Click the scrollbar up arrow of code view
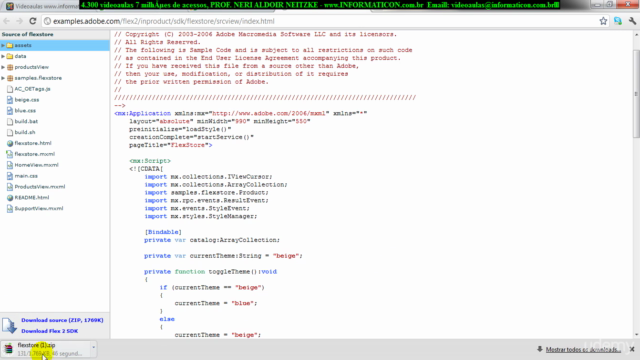The image size is (640, 360). tap(636, 35)
